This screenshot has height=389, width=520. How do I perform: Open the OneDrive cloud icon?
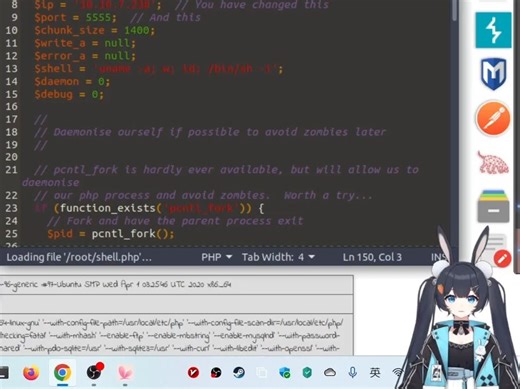pos(330,372)
